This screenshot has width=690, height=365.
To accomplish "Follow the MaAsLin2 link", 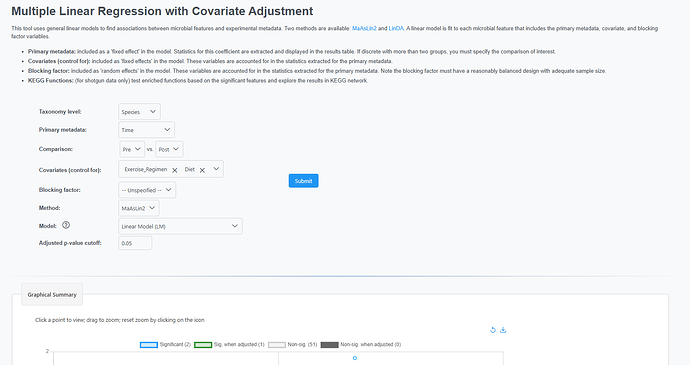I will 364,28.
